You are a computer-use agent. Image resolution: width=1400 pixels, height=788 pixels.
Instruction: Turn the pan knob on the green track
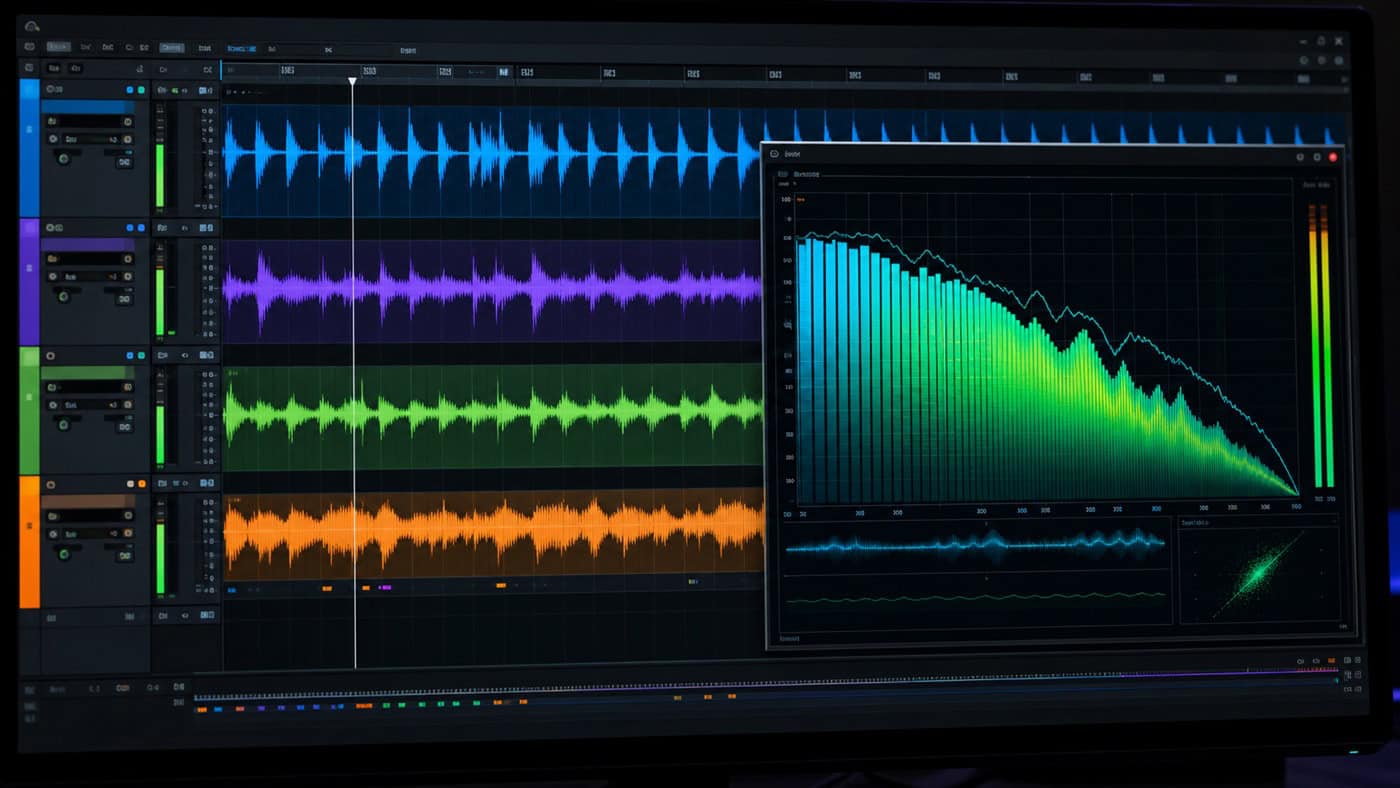(64, 424)
